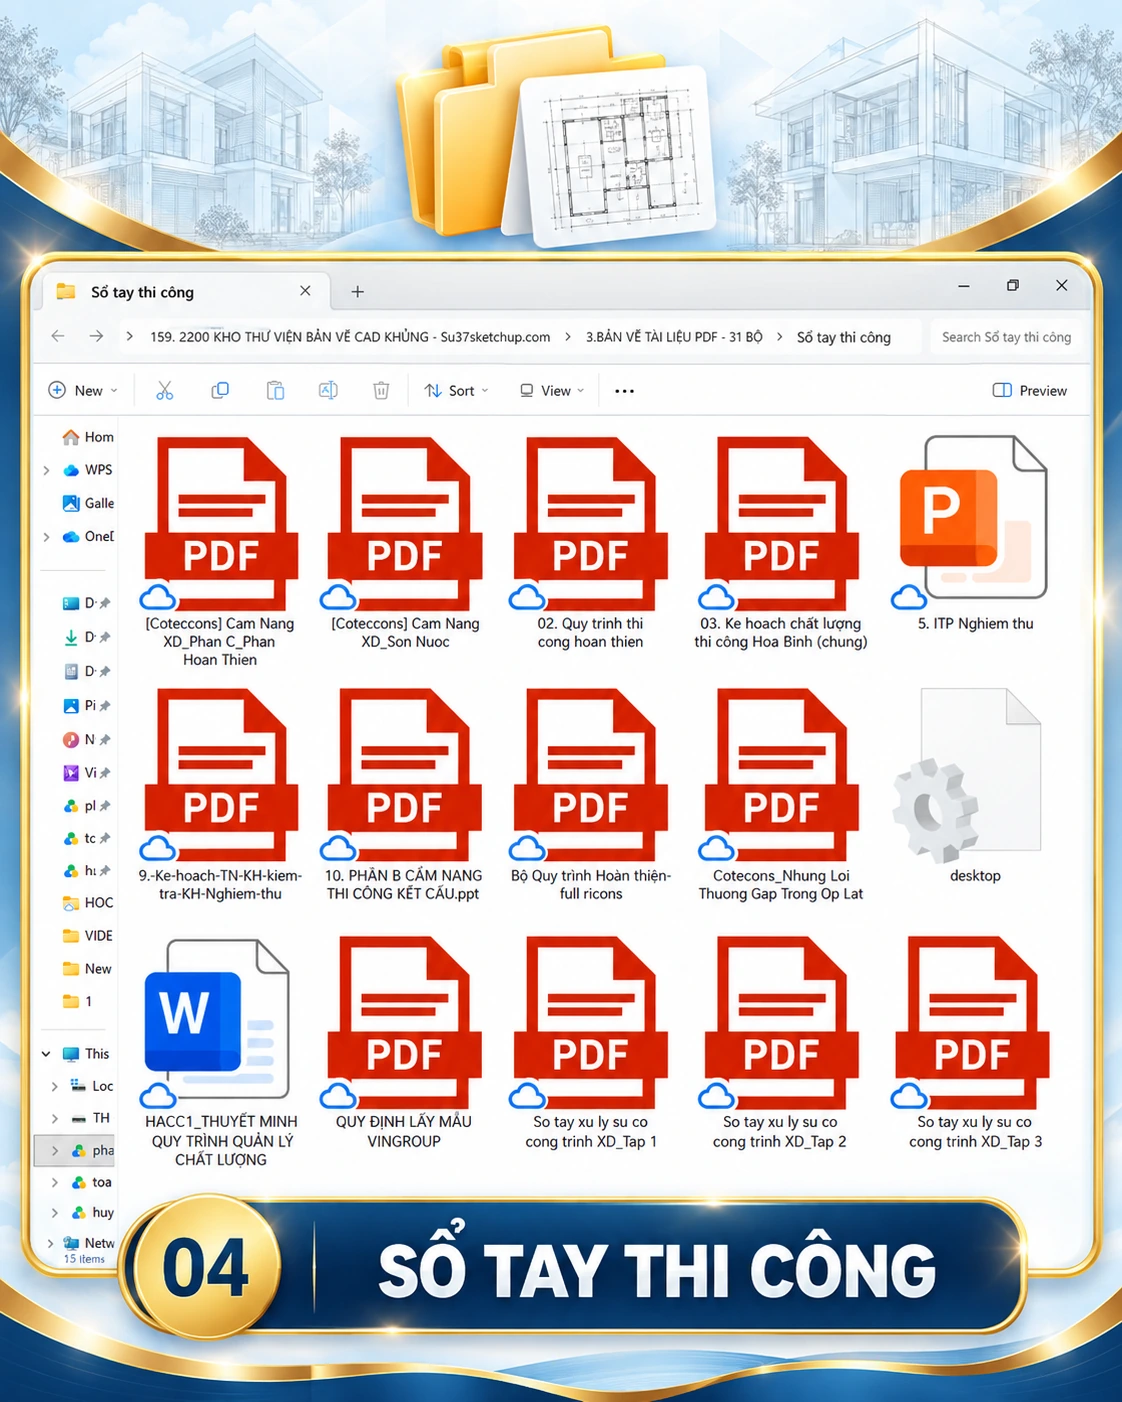Viewport: 1122px width, 1402px height.
Task: Select Bộ Quy trình Hoàn thiện-full ricons PDF
Action: click(x=590, y=795)
